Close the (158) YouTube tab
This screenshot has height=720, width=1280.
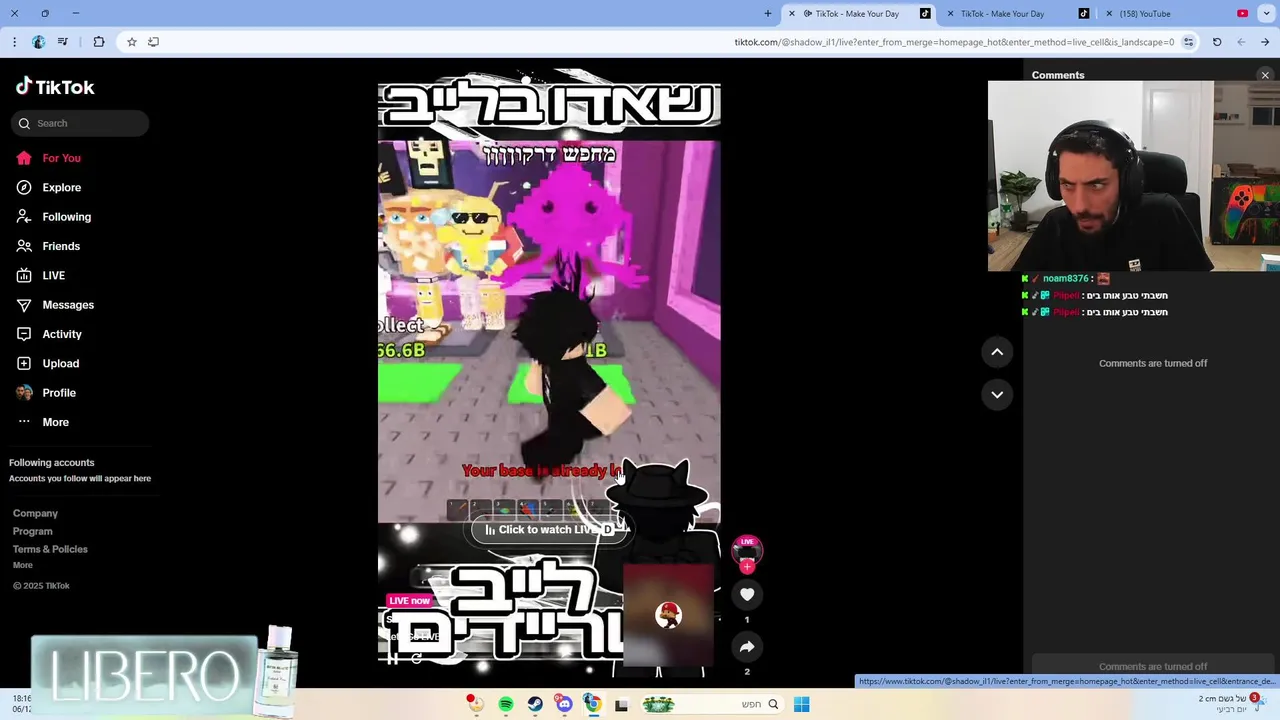pyautogui.click(x=1109, y=14)
